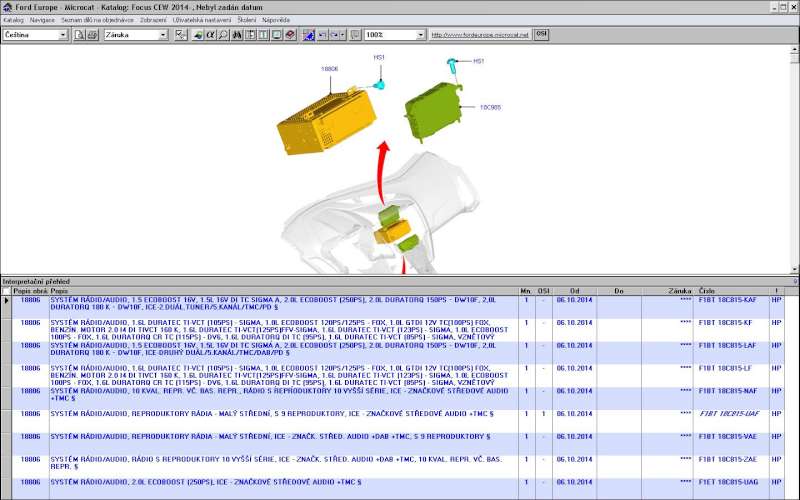Open the Nápověda menu

[276, 19]
